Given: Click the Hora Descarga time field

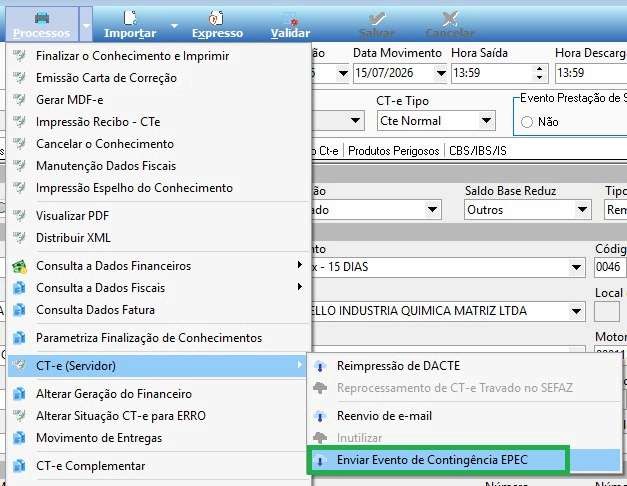Looking at the screenshot, I should [591, 74].
